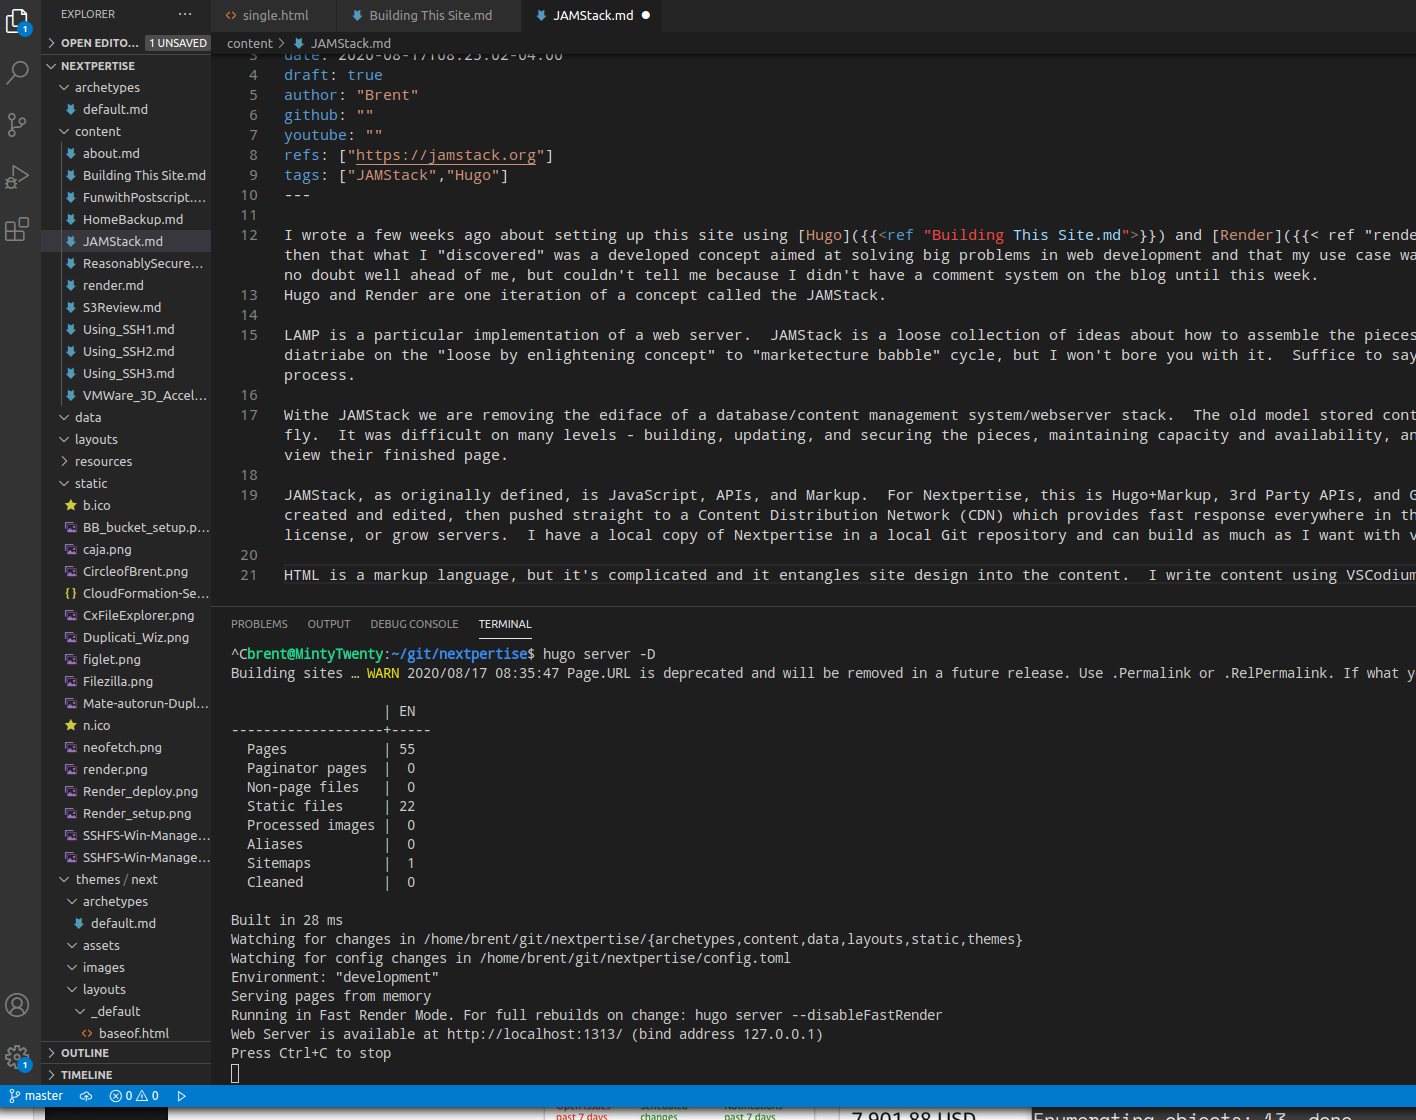Open Using_SSH2.md file
The image size is (1416, 1120).
pos(128,351)
